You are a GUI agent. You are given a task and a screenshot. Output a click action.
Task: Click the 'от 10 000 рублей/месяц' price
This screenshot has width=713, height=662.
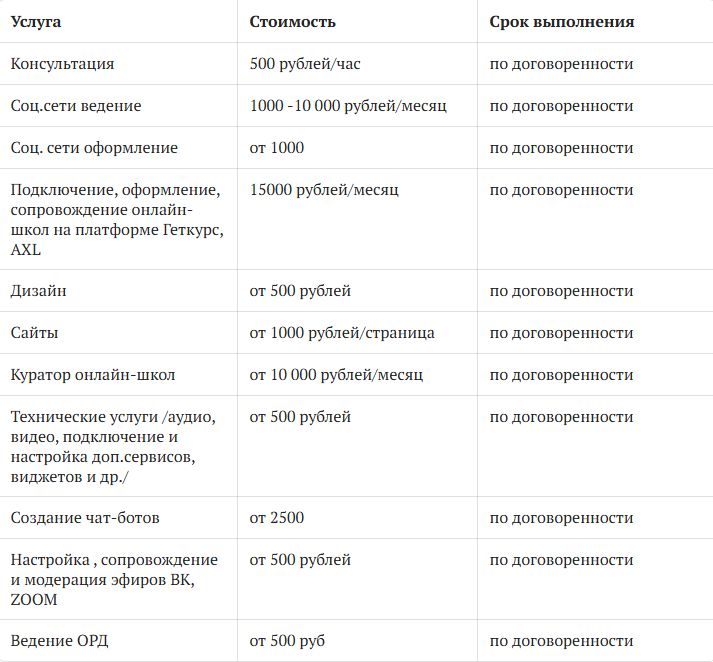[x=336, y=375]
